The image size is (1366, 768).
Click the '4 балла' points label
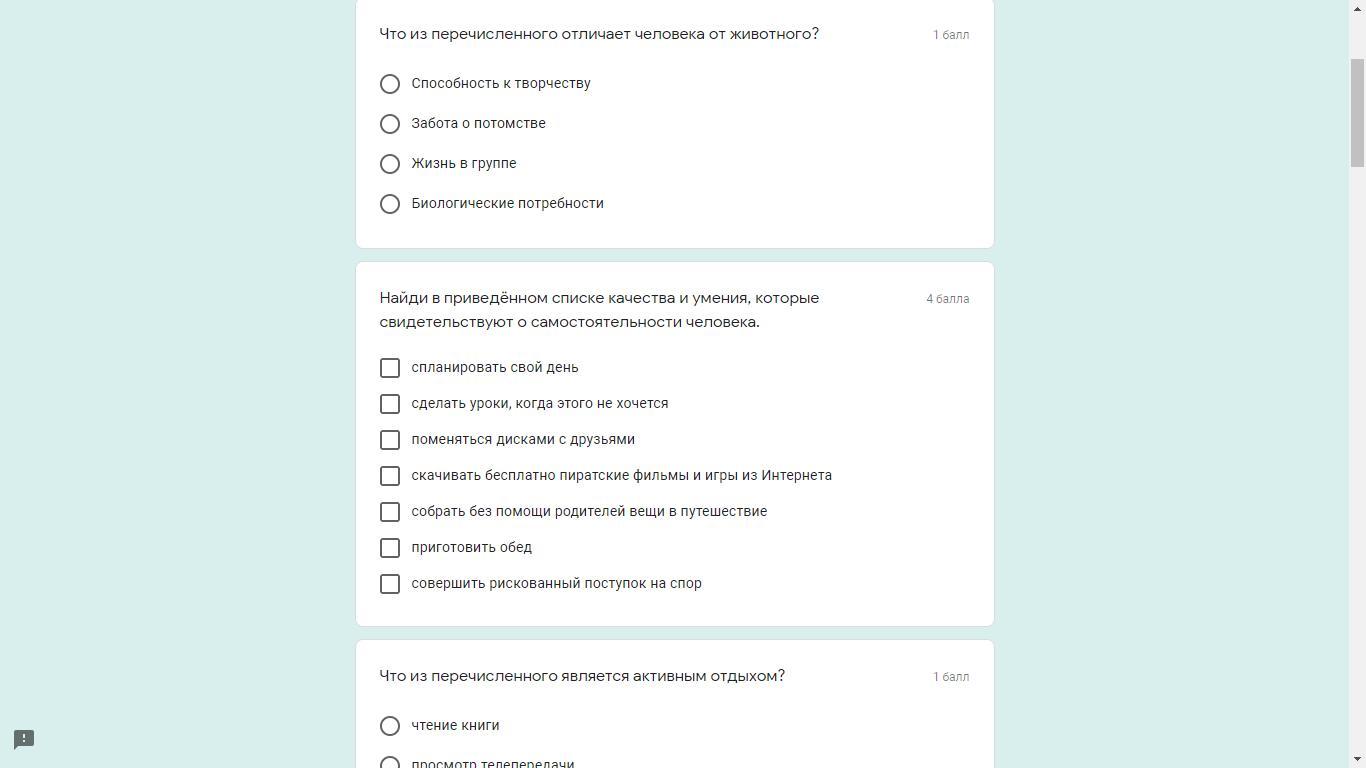(947, 299)
